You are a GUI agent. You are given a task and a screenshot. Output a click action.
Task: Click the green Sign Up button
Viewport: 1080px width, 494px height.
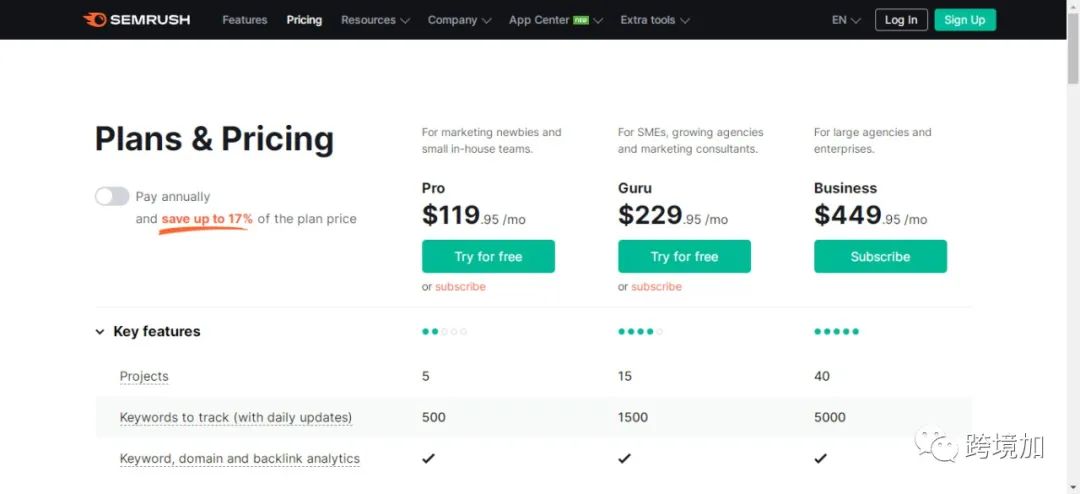(x=964, y=20)
